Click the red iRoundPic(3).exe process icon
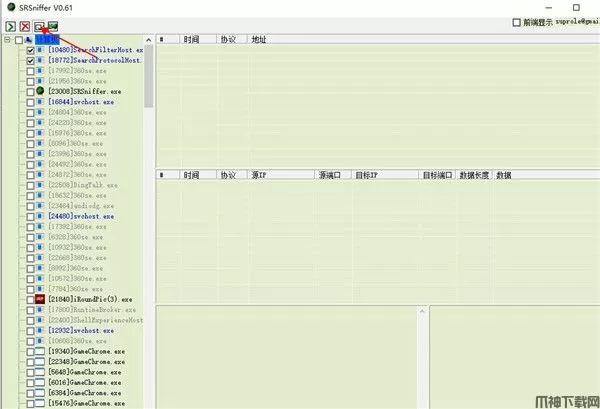 click(x=39, y=299)
